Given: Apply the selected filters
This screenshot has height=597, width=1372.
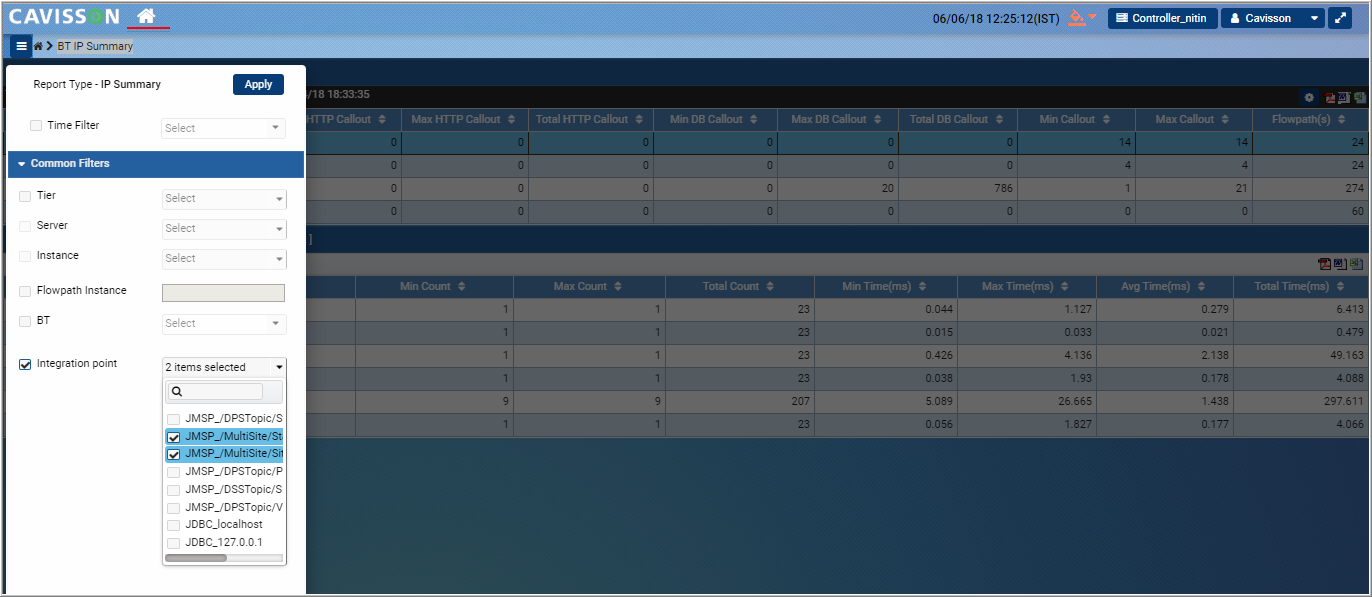Looking at the screenshot, I should (258, 84).
